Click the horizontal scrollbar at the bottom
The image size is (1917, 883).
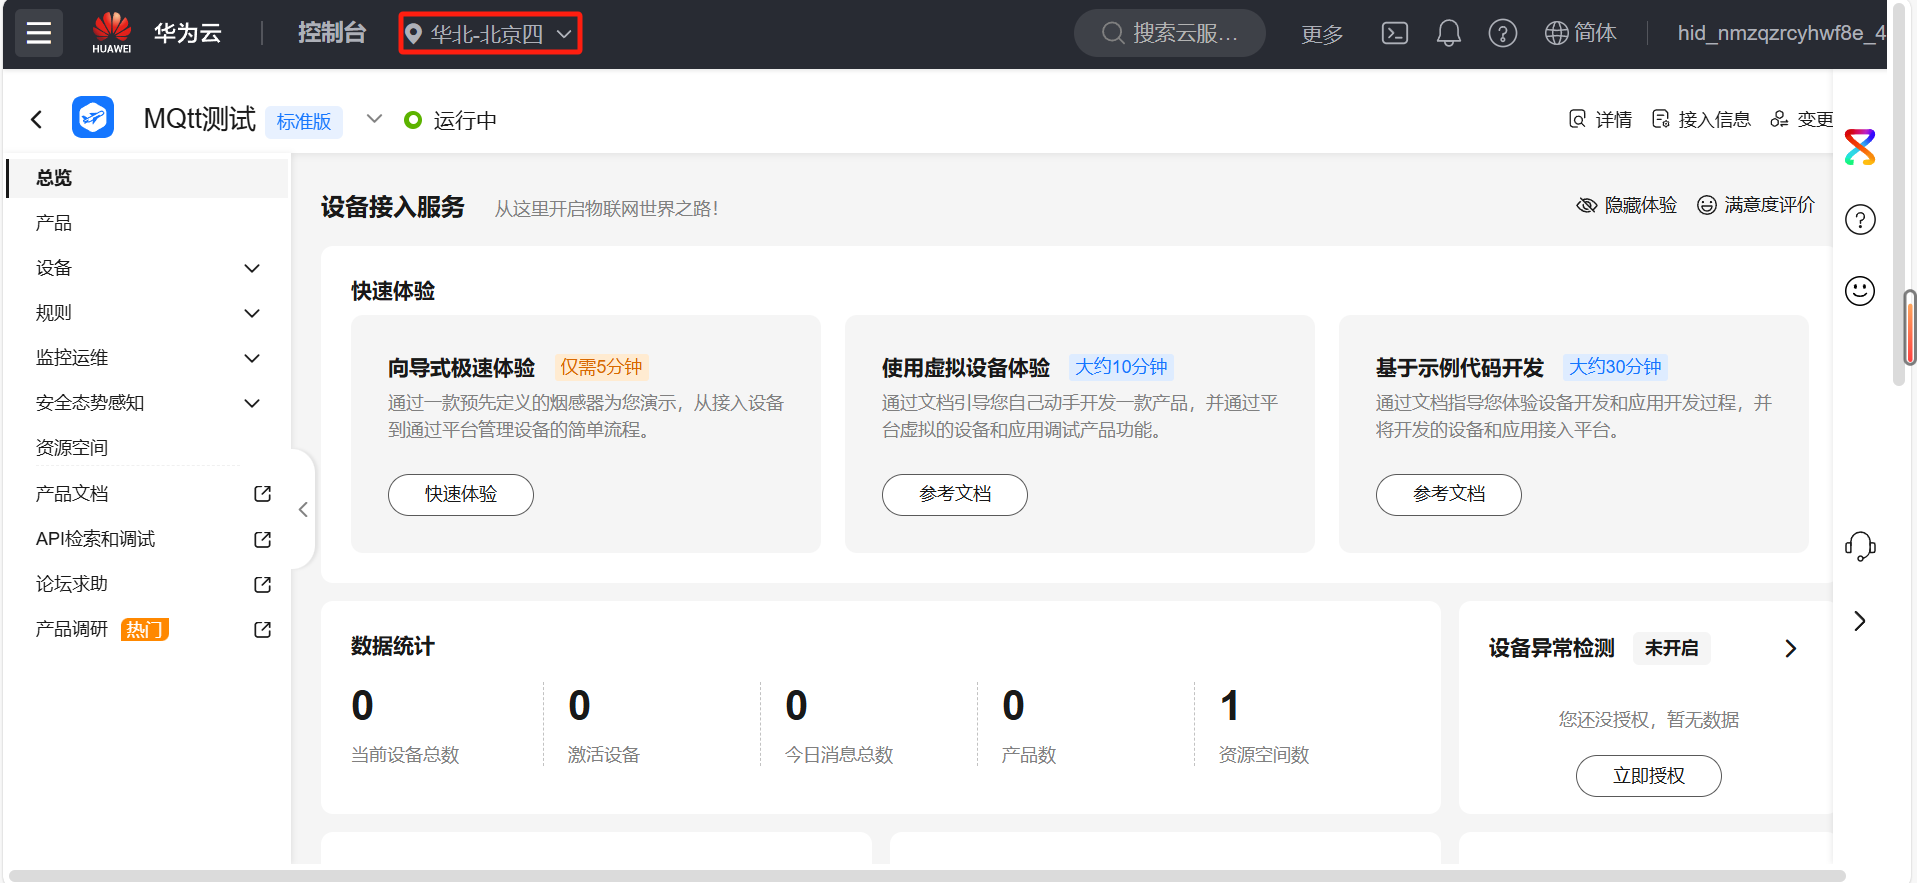(x=925, y=876)
